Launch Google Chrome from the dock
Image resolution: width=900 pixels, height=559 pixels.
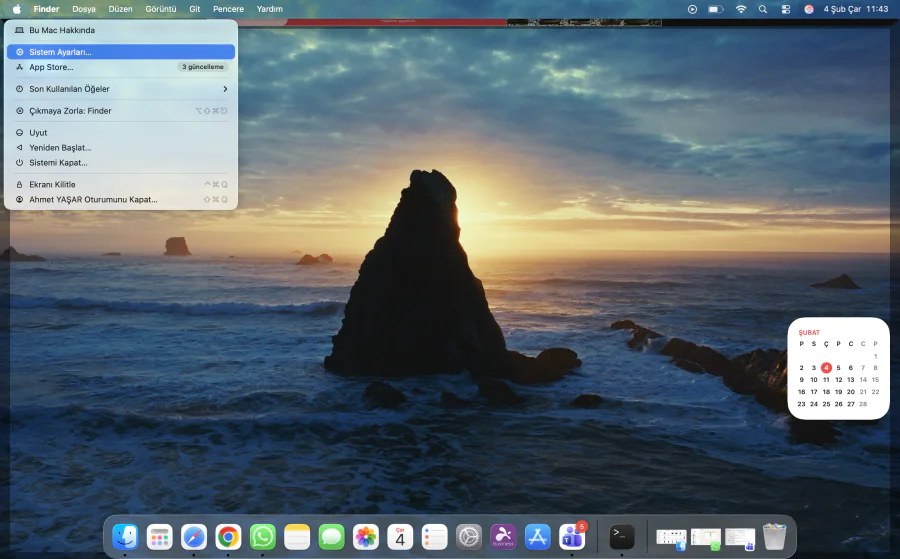[228, 537]
